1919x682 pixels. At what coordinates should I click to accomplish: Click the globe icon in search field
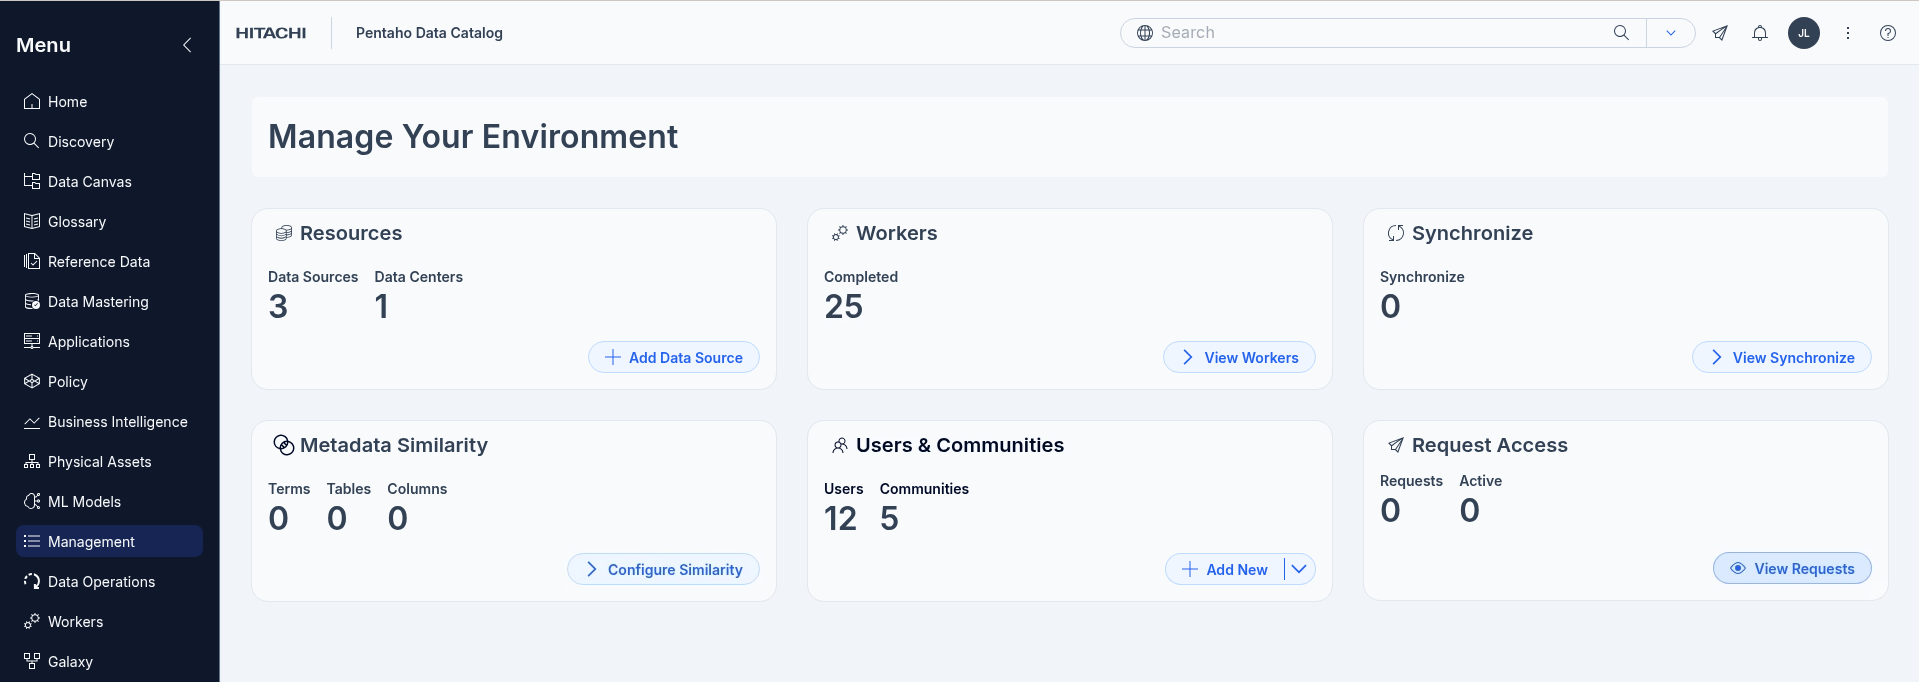pos(1145,33)
